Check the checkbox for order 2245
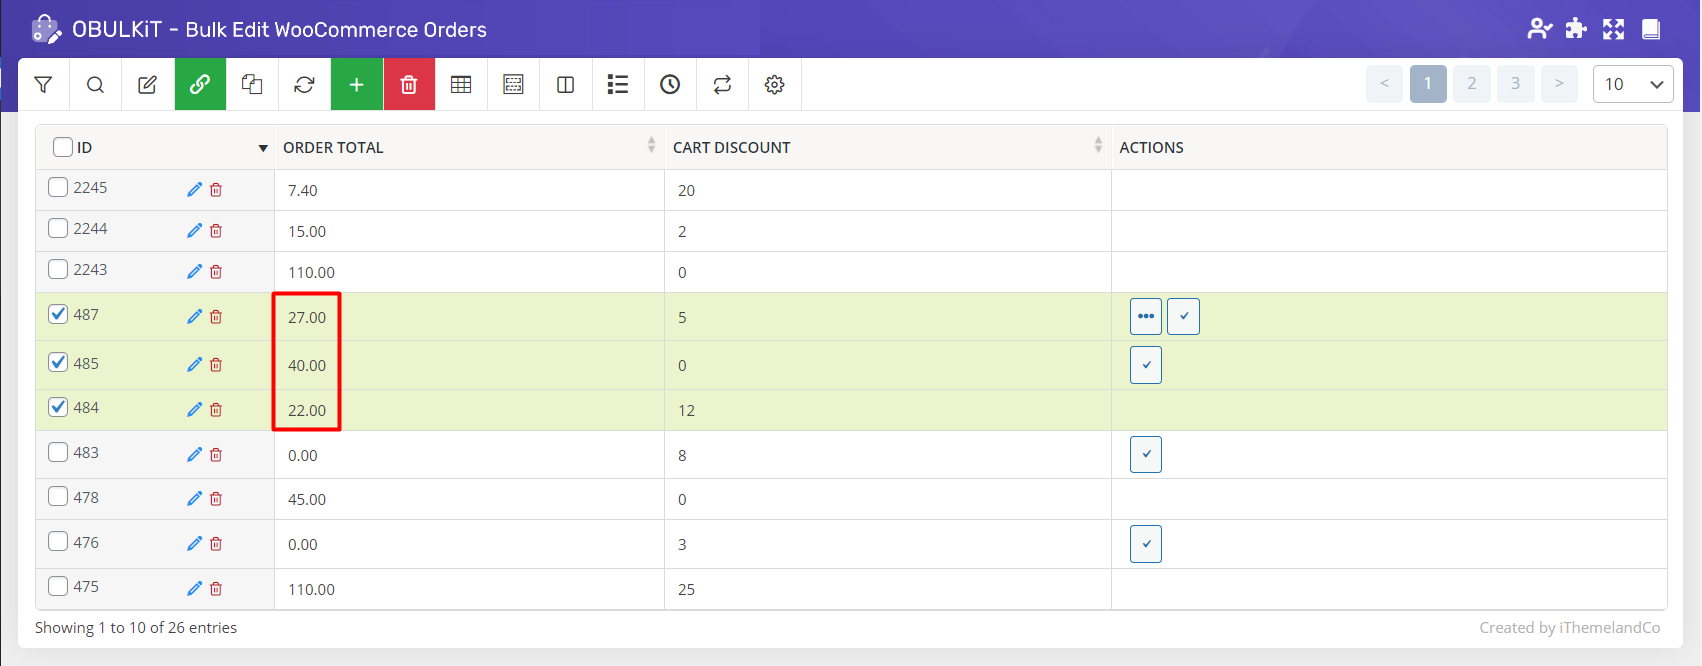This screenshot has height=666, width=1702. pyautogui.click(x=59, y=187)
